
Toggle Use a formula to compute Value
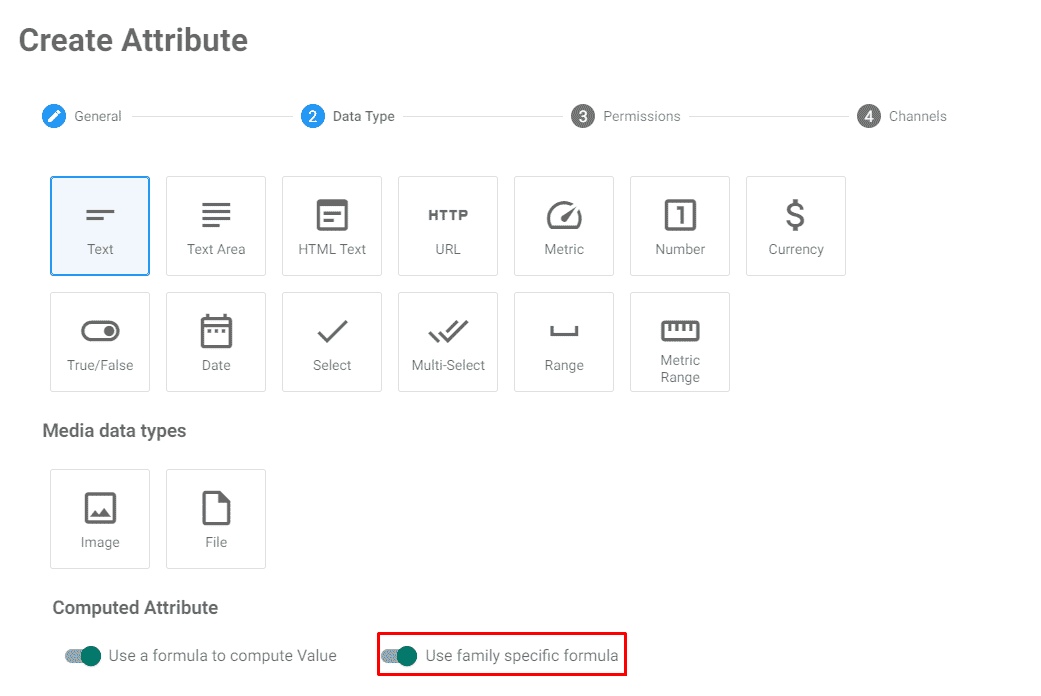coord(83,656)
